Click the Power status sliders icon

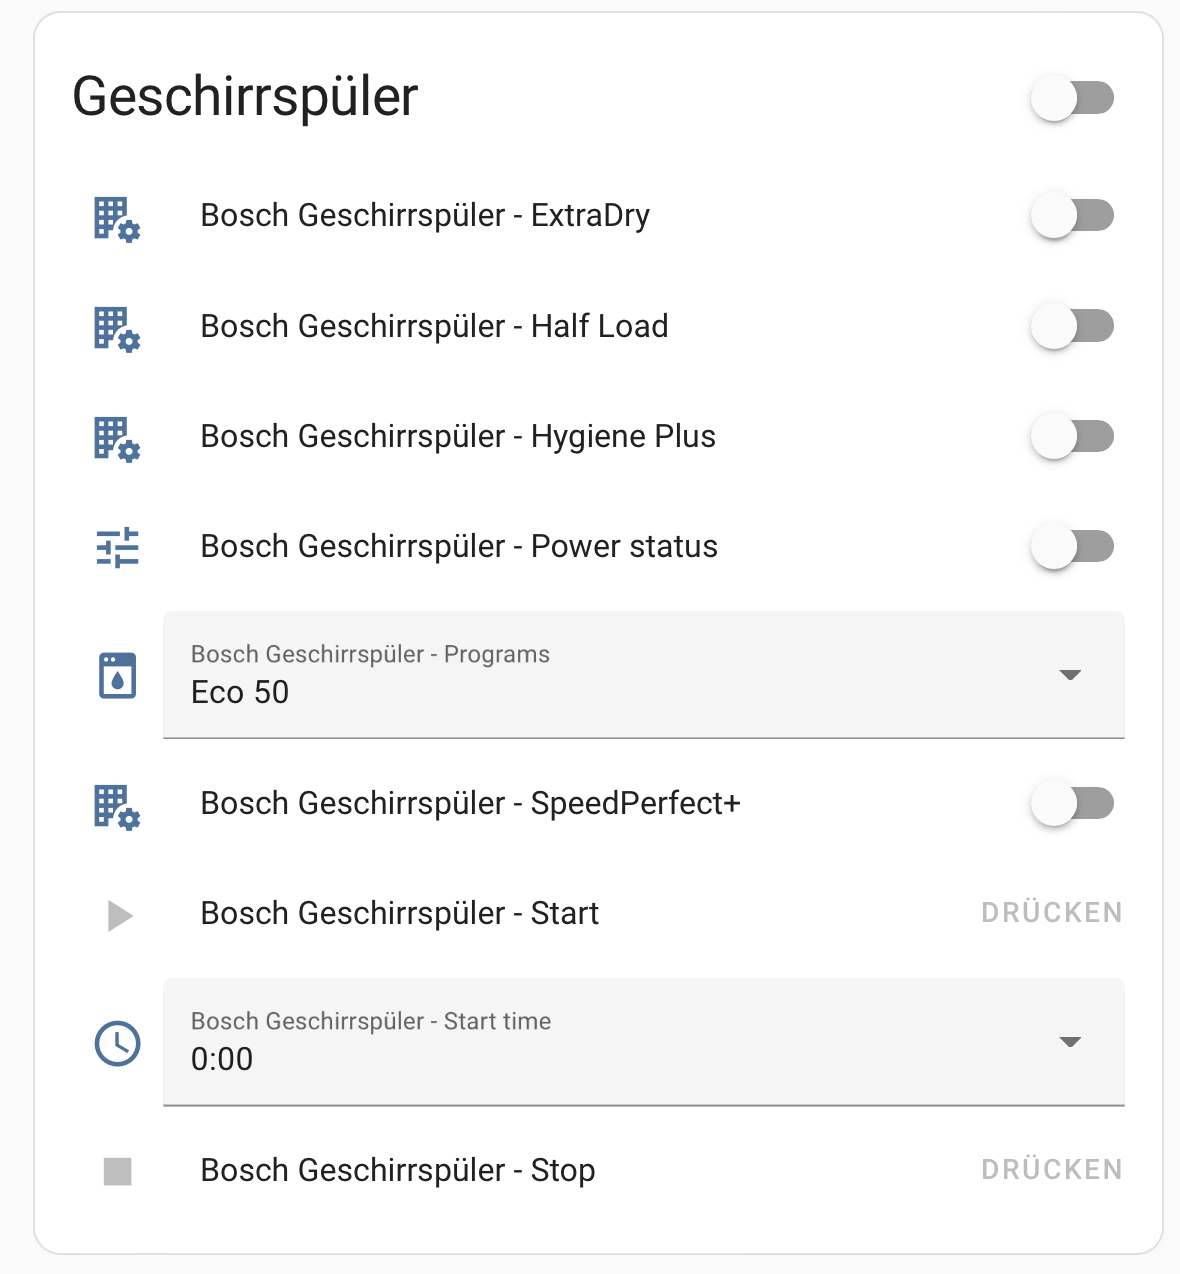[117, 547]
